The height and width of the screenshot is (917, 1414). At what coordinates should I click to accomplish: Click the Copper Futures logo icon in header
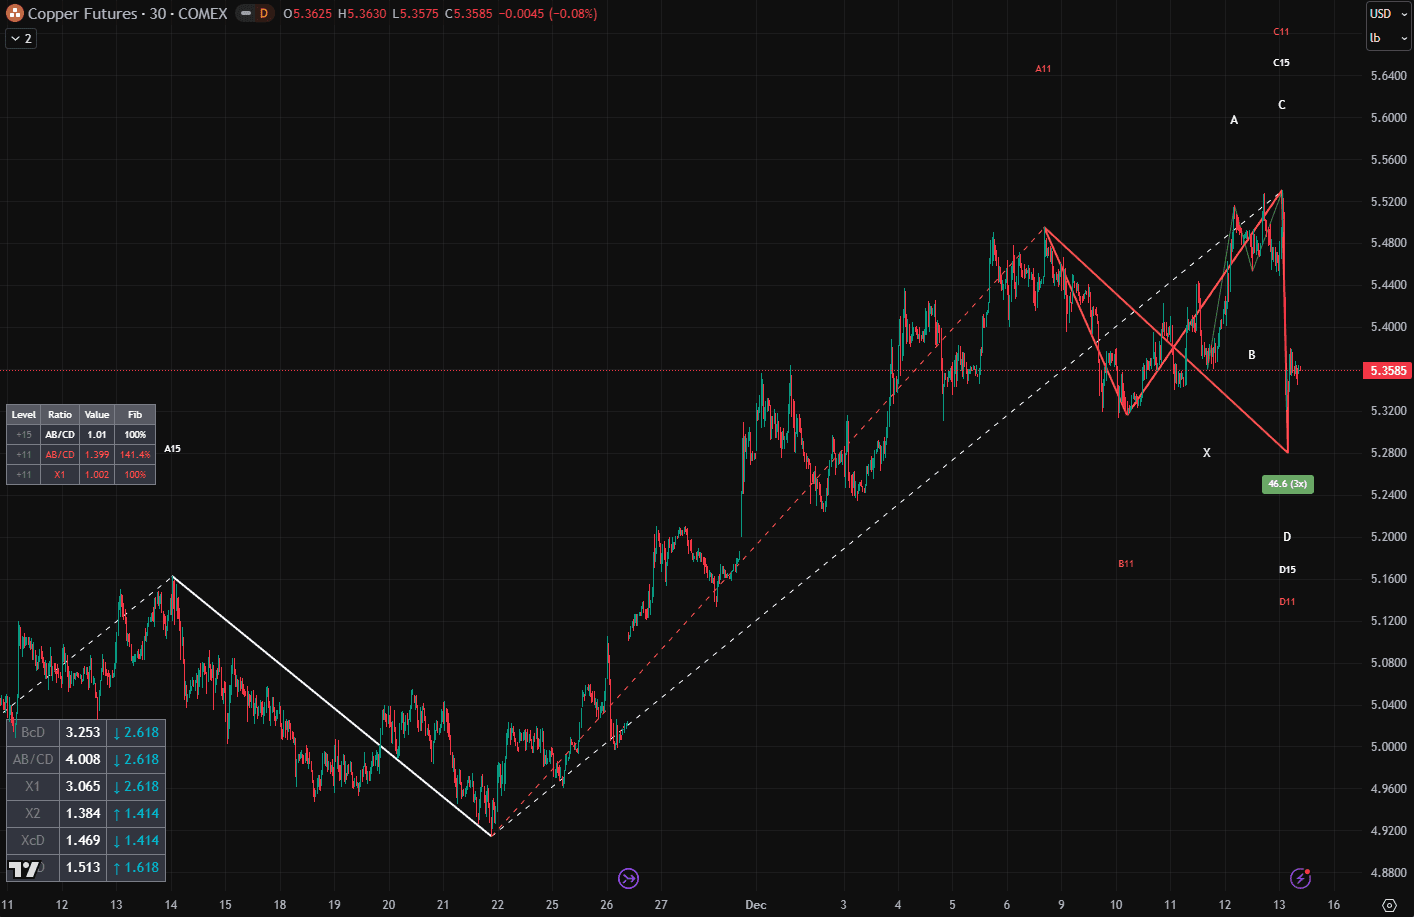pos(14,14)
